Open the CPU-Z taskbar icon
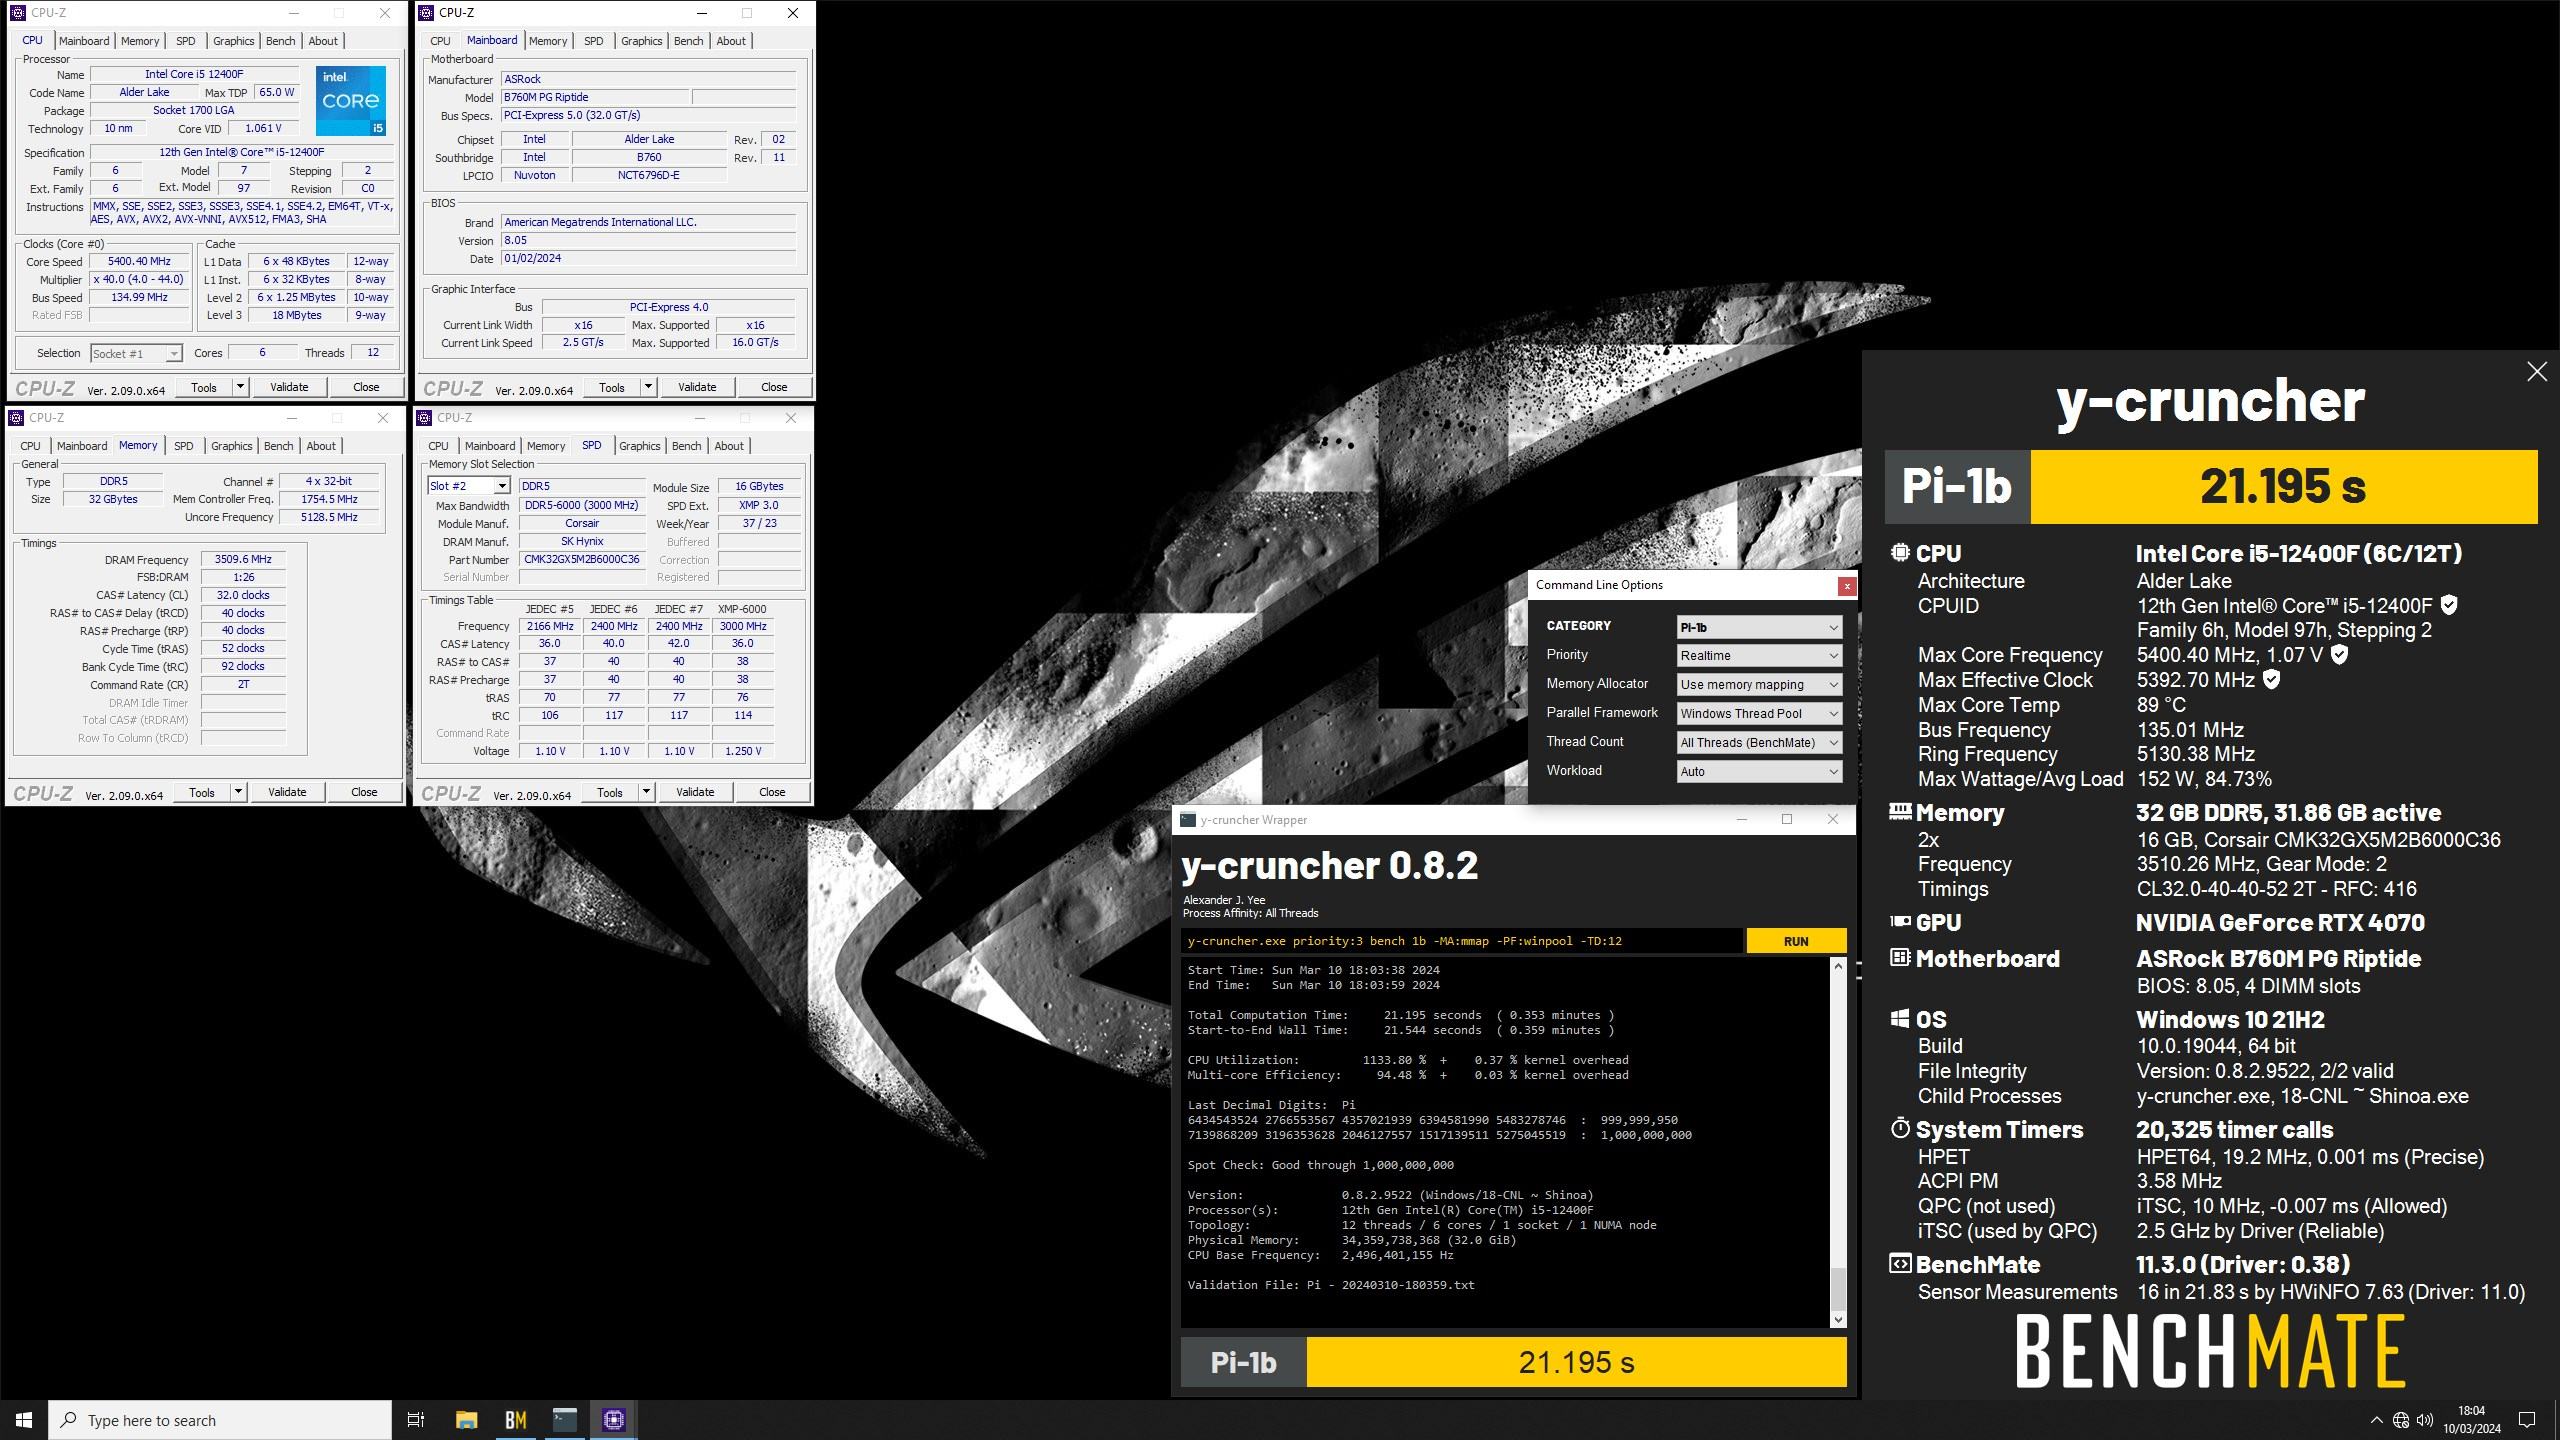This screenshot has width=2560, height=1440. click(614, 1420)
